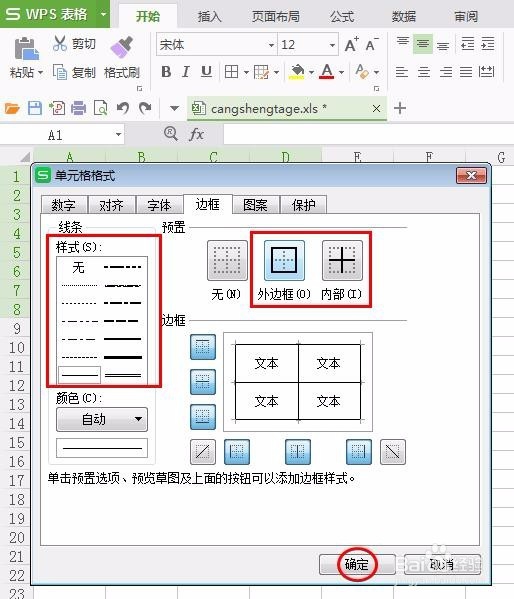The width and height of the screenshot is (514, 599).
Task: Click the increase indent icon
Action: (488, 44)
